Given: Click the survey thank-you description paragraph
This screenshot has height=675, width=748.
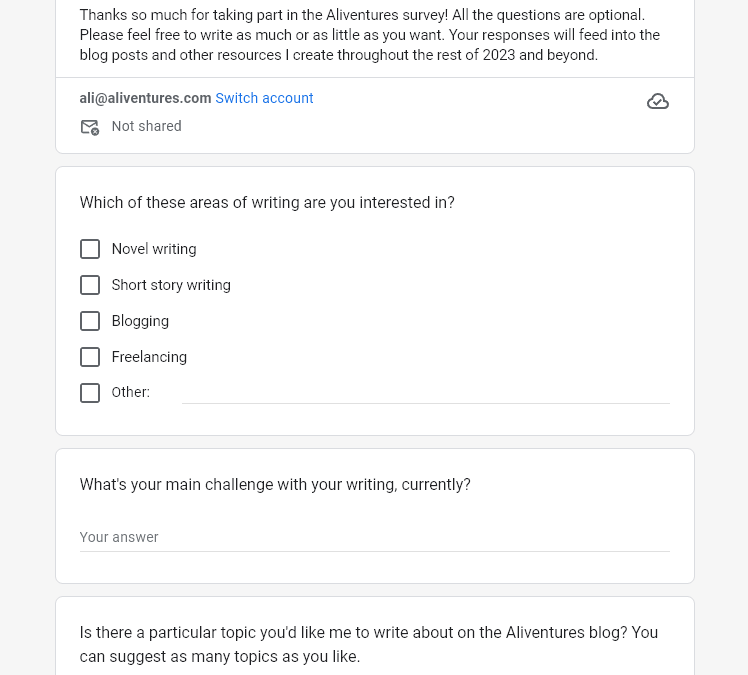Looking at the screenshot, I should click(370, 35).
